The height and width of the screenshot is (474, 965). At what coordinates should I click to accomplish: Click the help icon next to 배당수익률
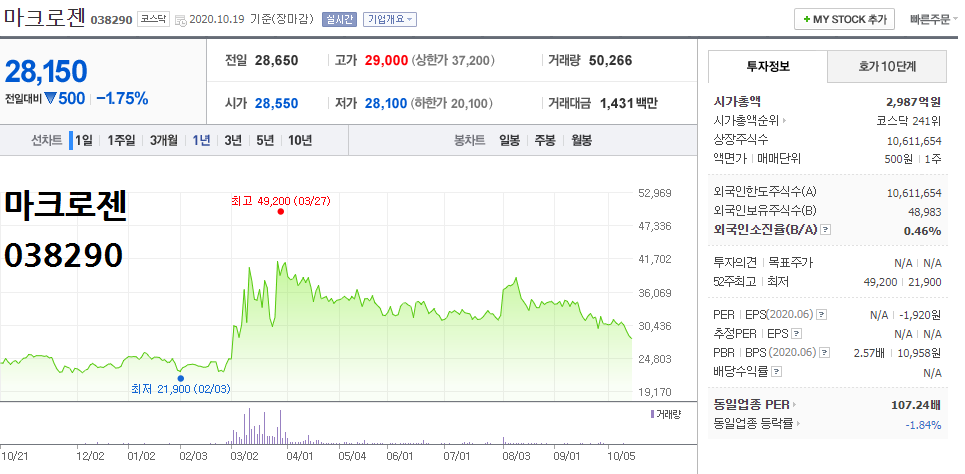(x=777, y=372)
